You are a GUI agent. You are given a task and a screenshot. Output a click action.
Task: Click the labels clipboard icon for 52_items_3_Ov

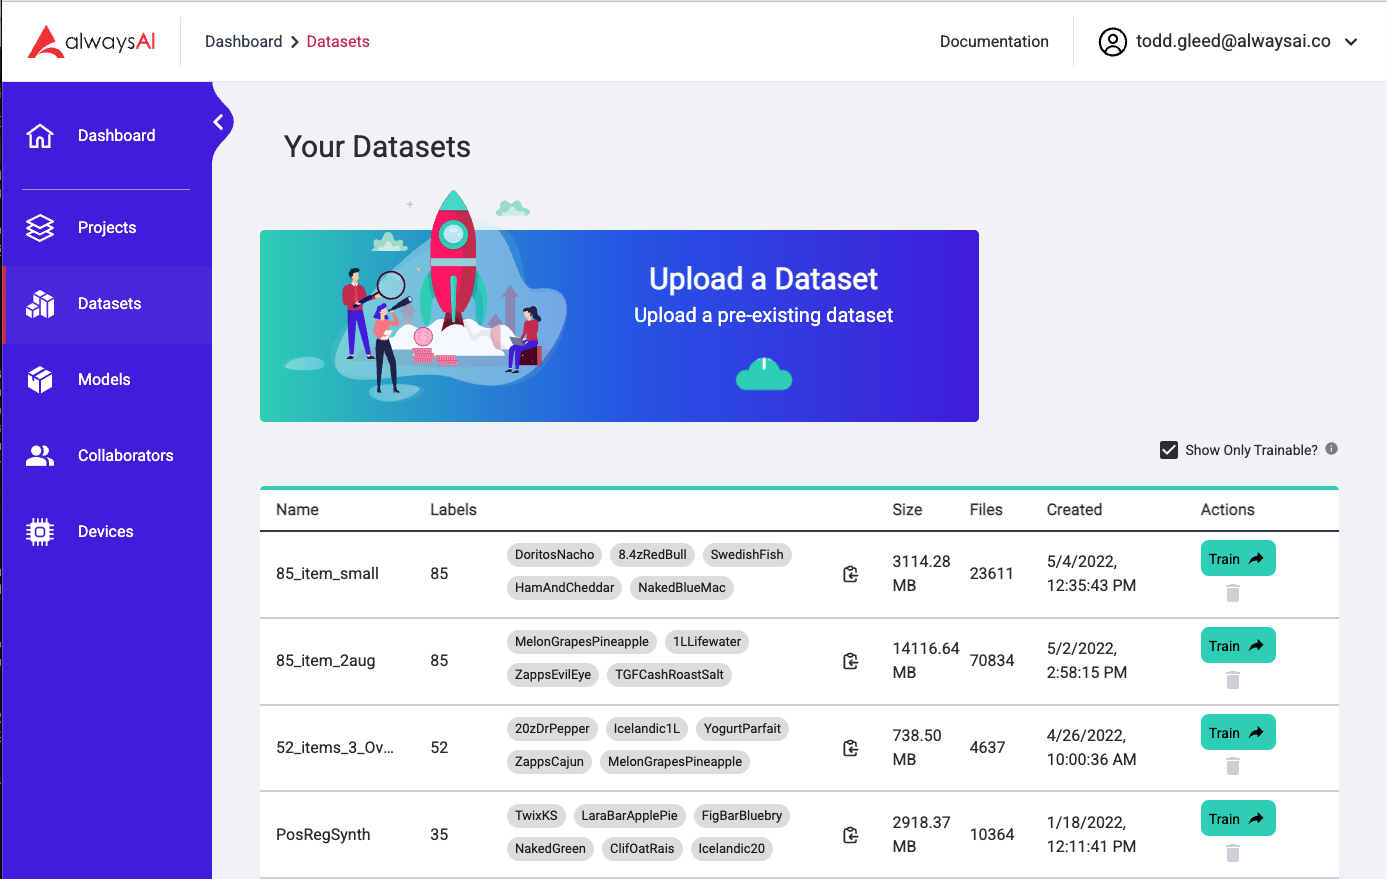point(850,748)
